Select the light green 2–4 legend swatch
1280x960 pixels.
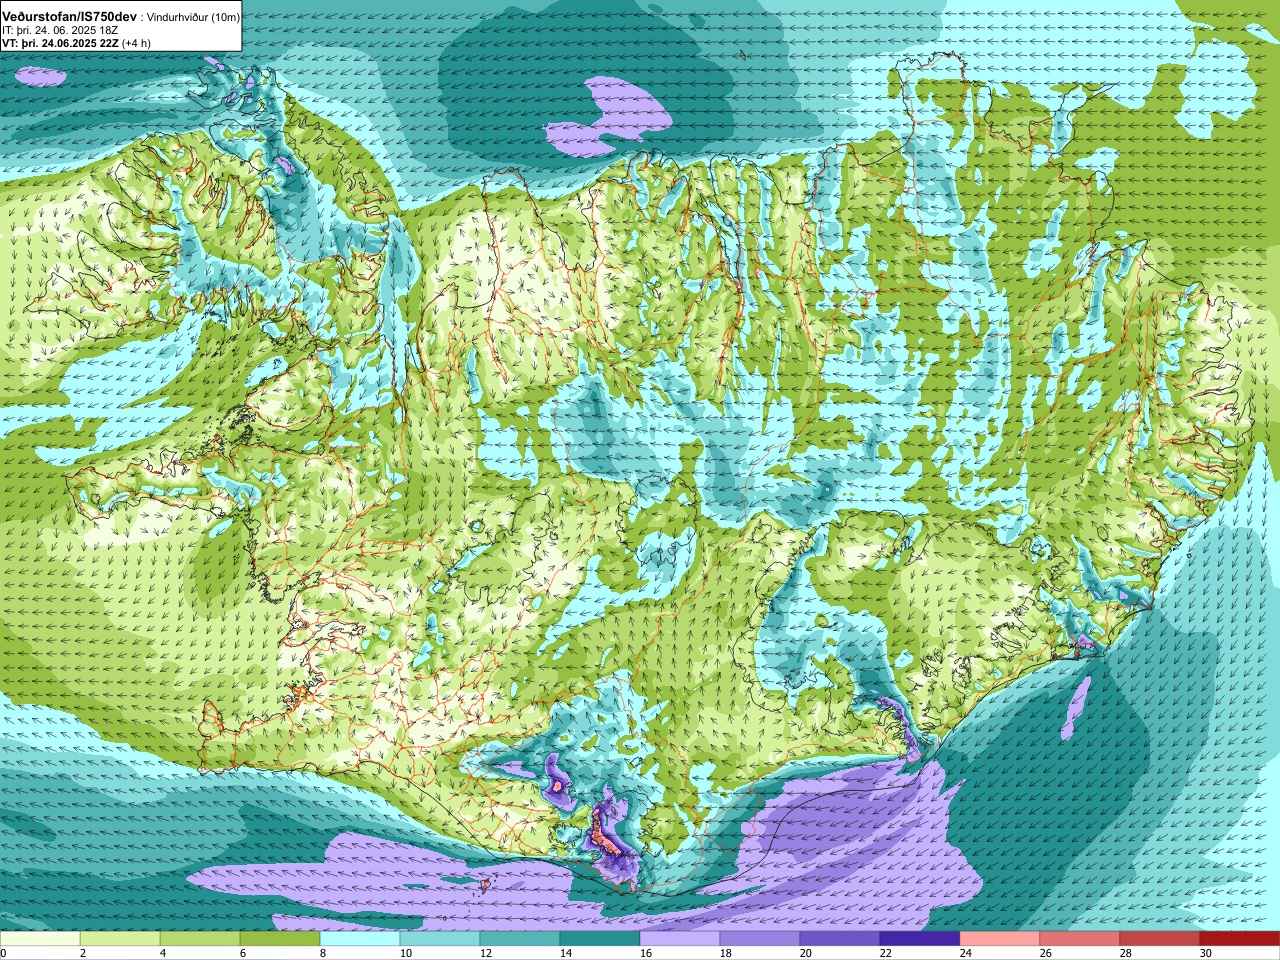[x=120, y=939]
